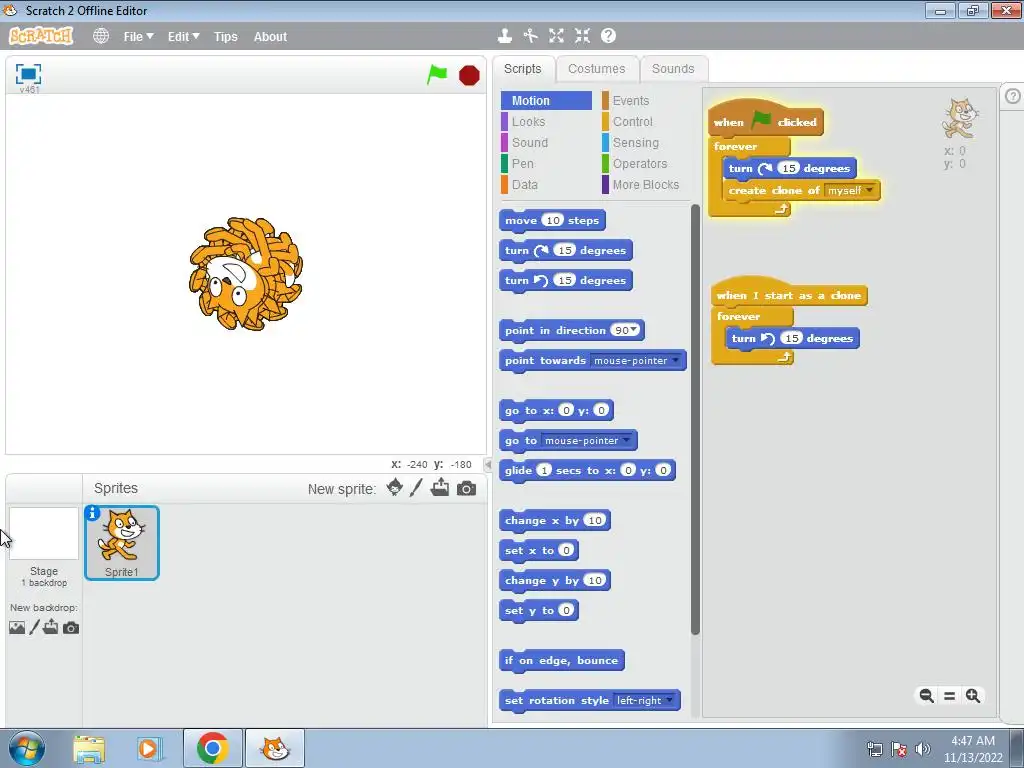Select the Delete scissors tool

pyautogui.click(x=530, y=36)
